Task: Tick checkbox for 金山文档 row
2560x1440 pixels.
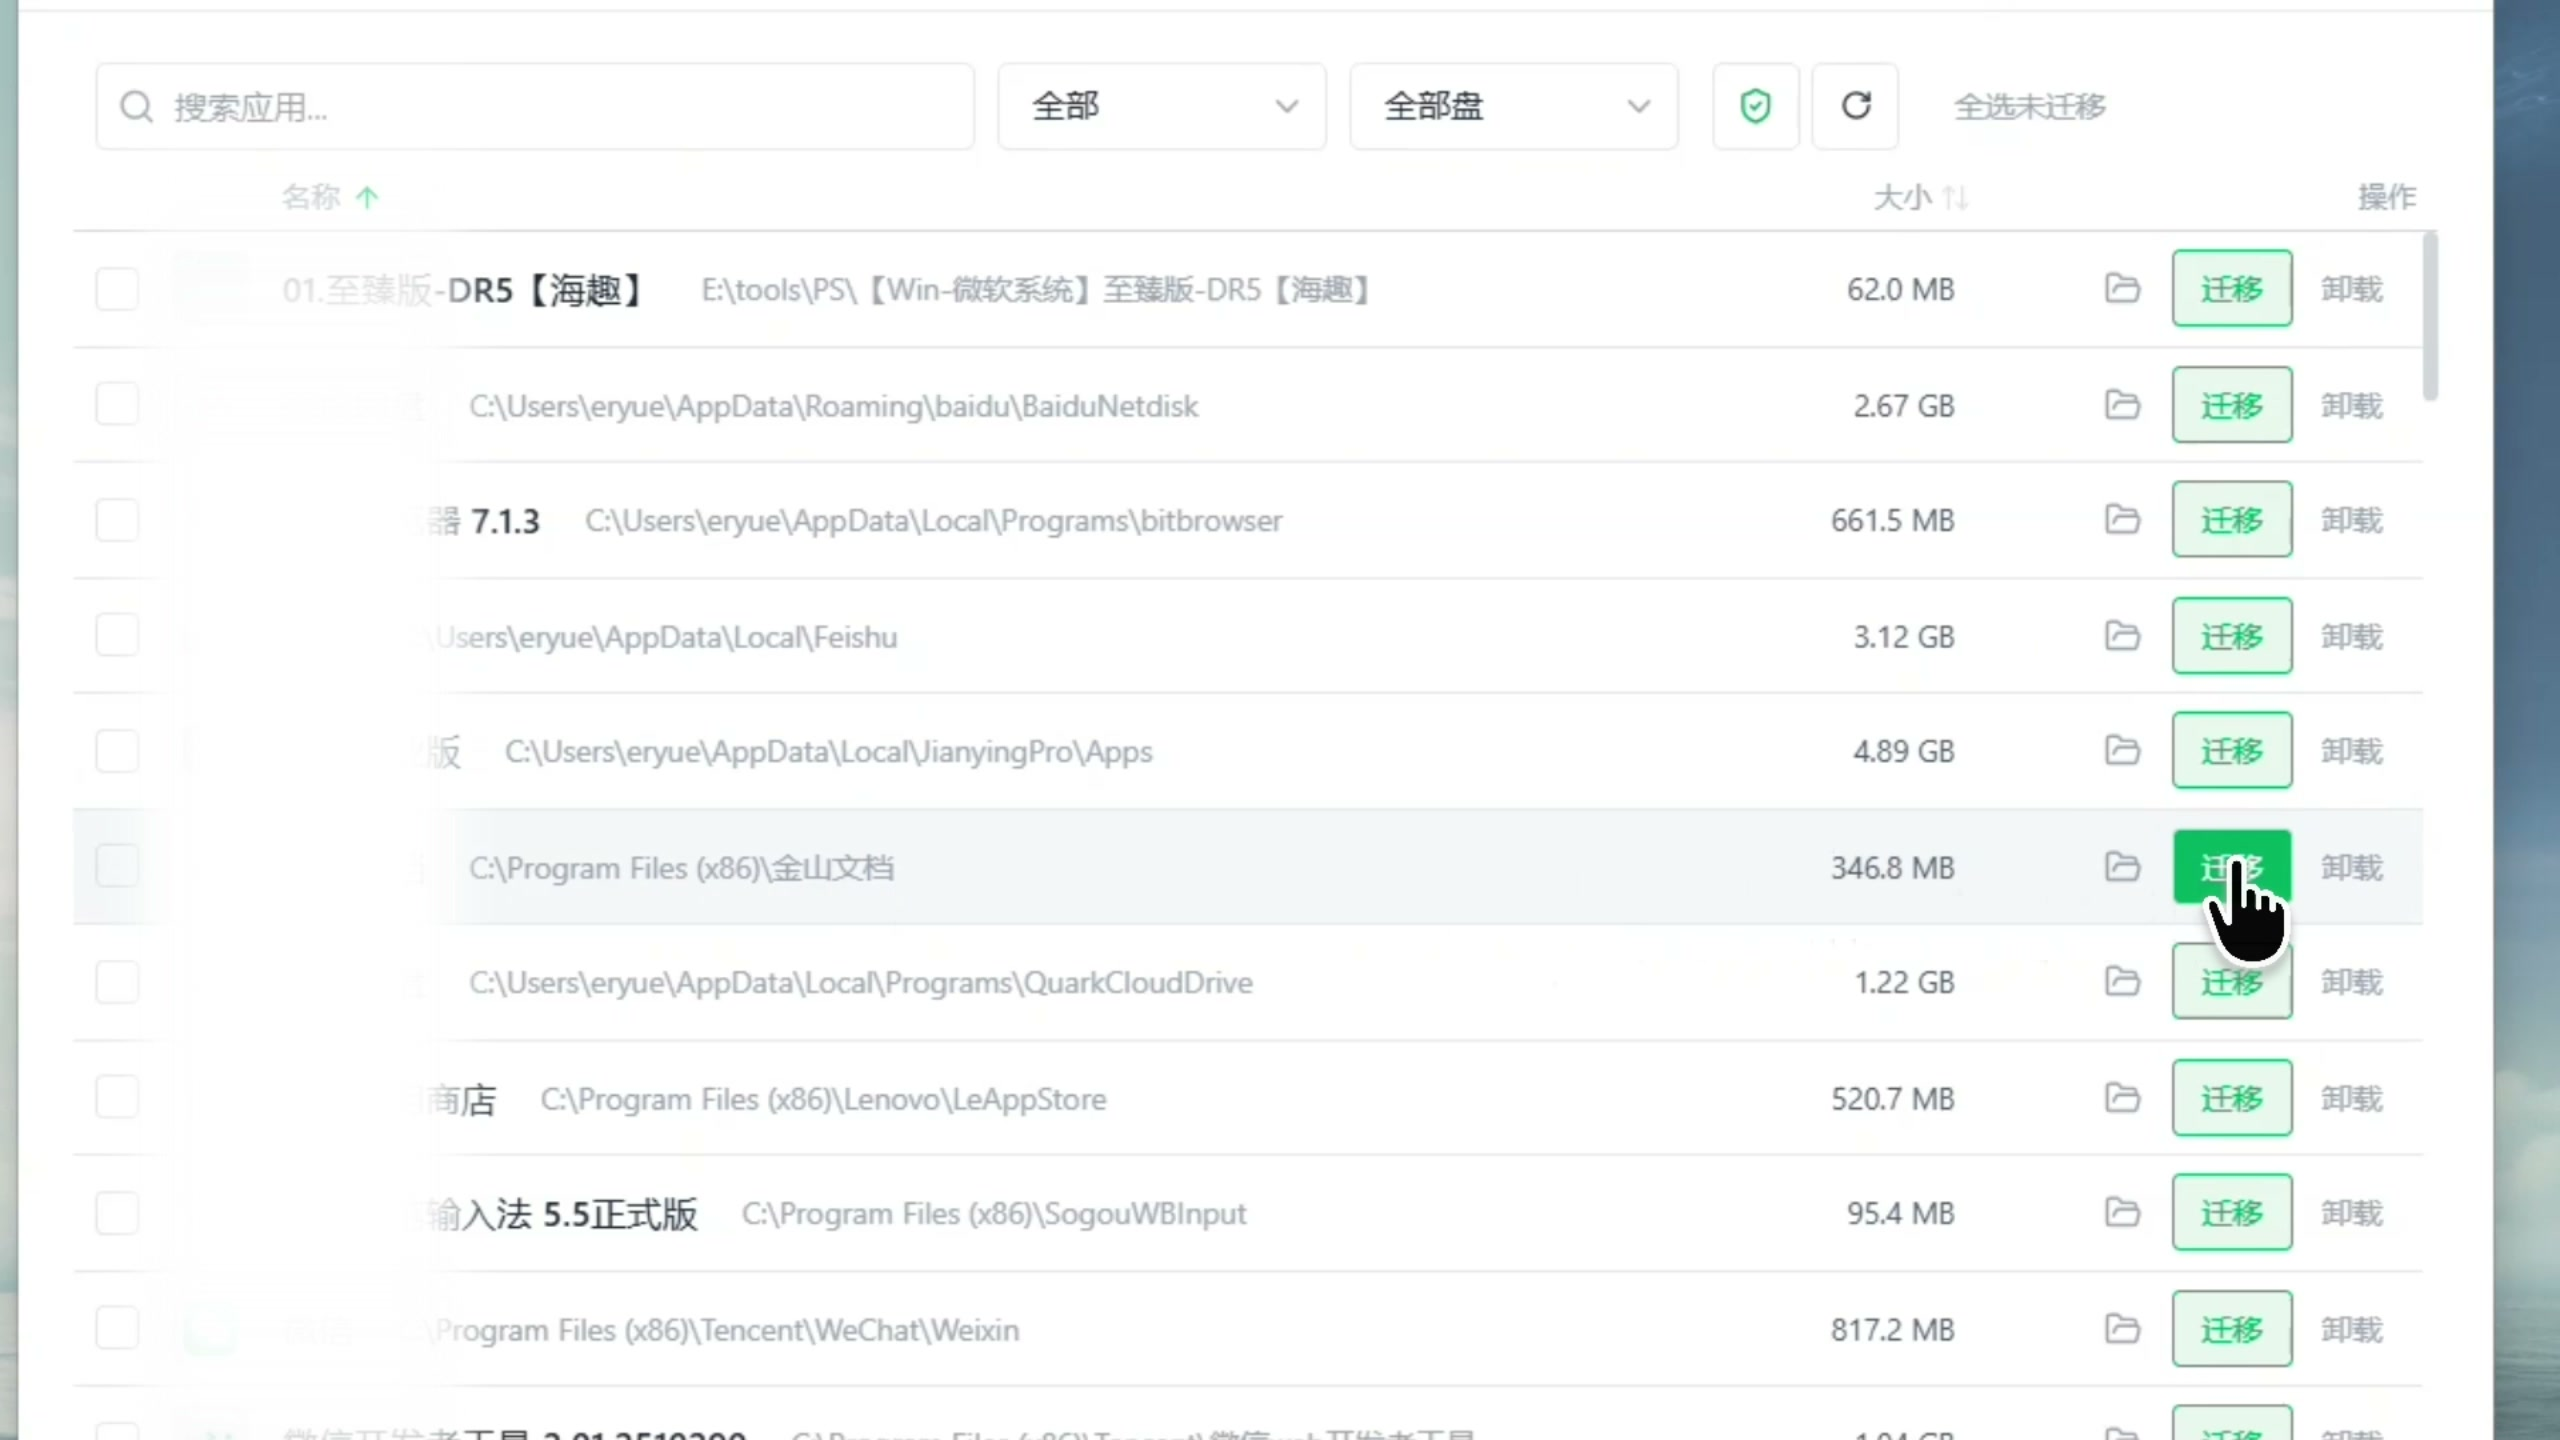Action: 117,866
